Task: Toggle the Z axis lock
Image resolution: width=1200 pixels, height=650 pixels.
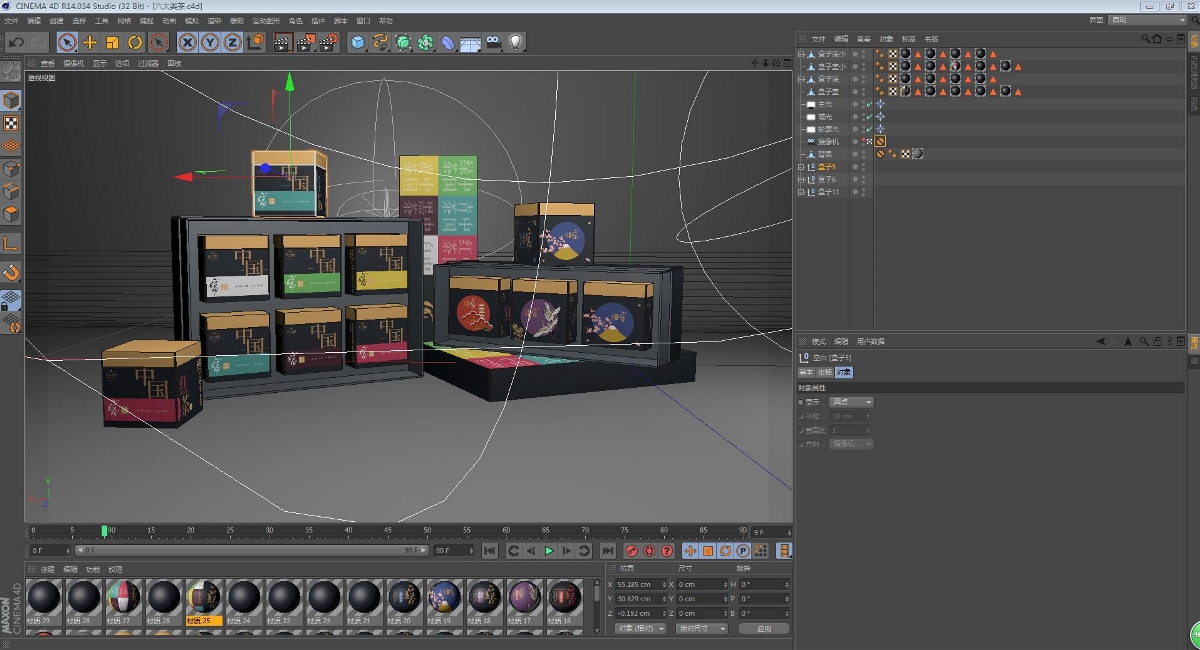Action: (x=232, y=42)
